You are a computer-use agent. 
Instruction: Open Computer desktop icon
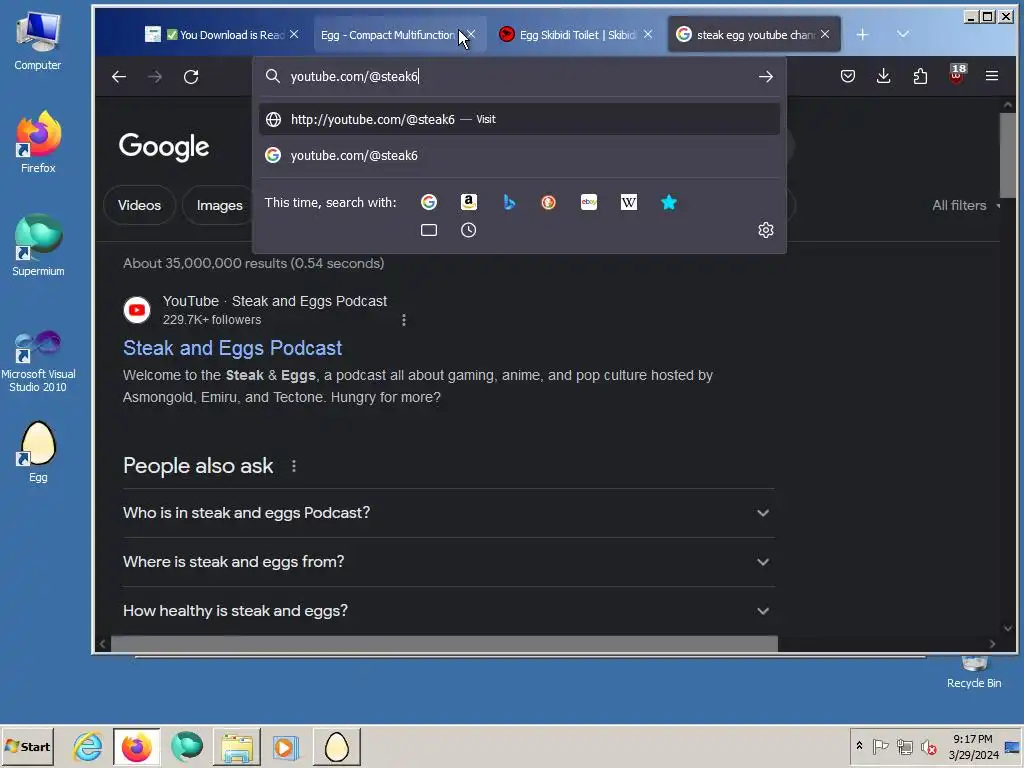pos(38,41)
